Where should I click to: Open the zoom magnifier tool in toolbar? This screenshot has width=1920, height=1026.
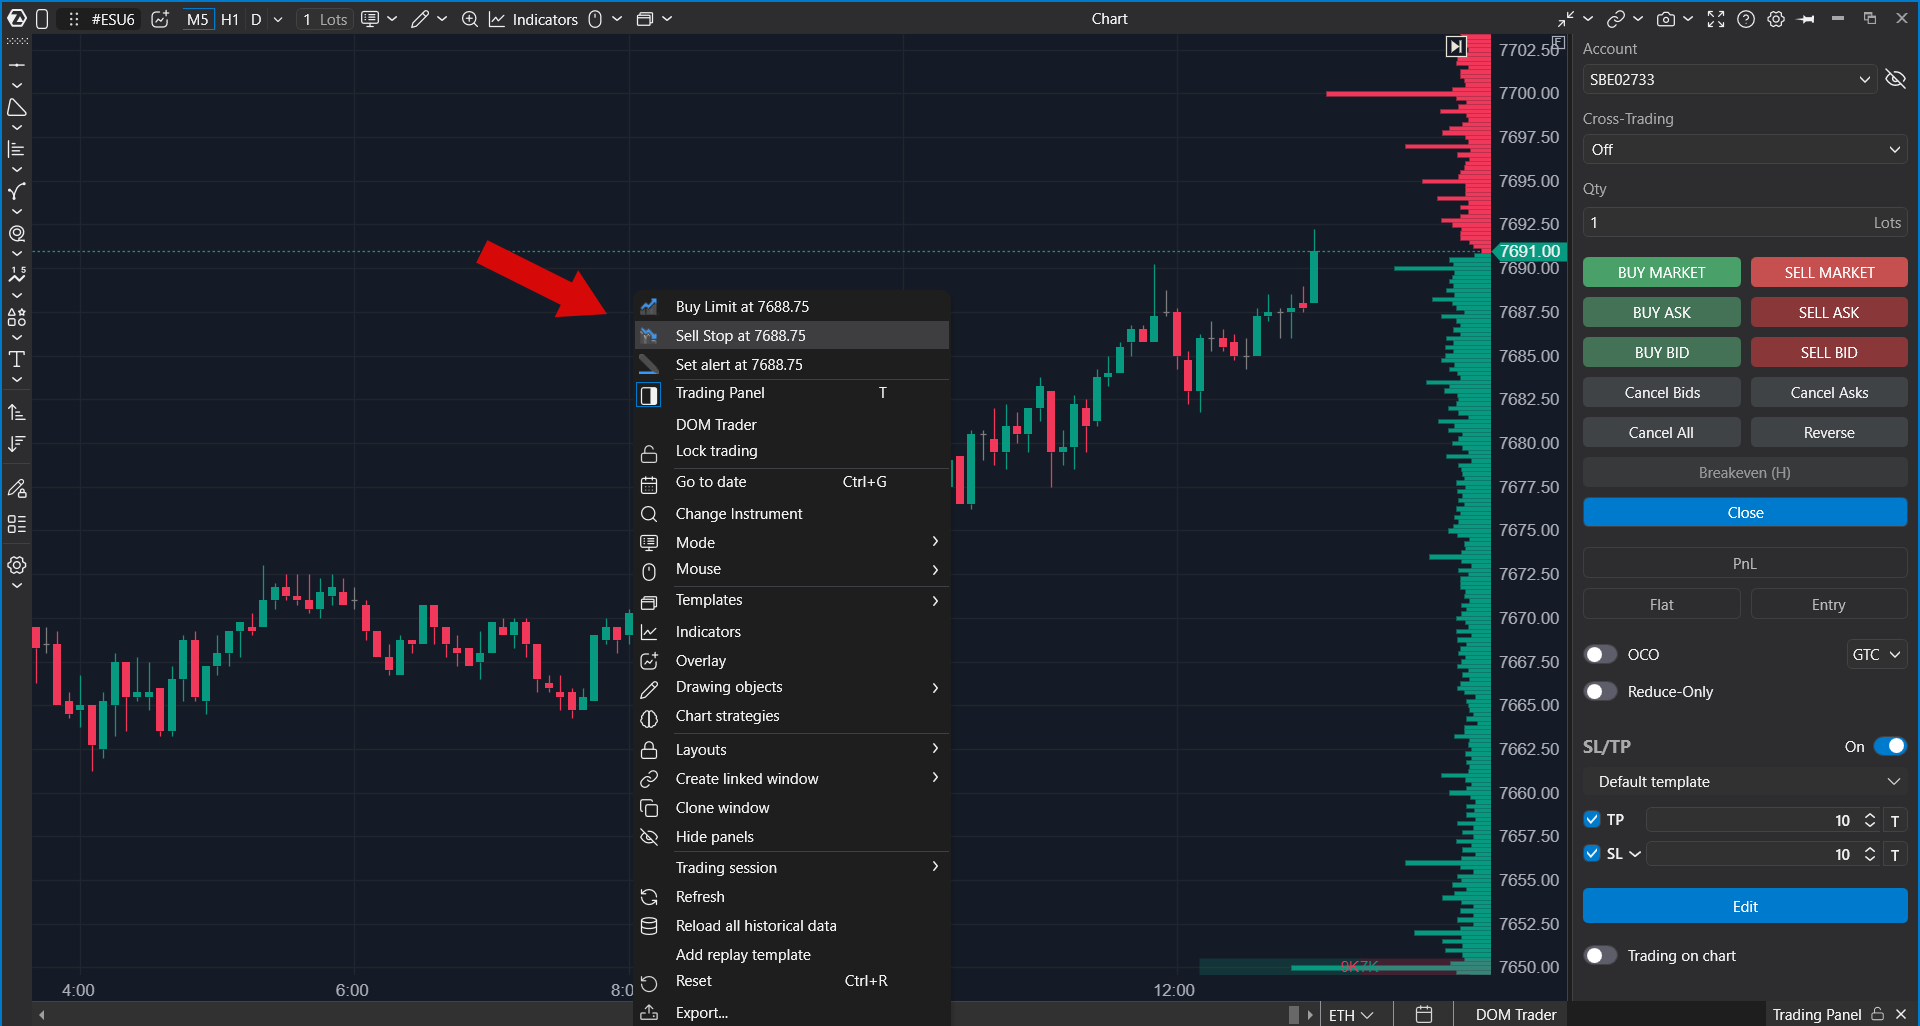(469, 19)
